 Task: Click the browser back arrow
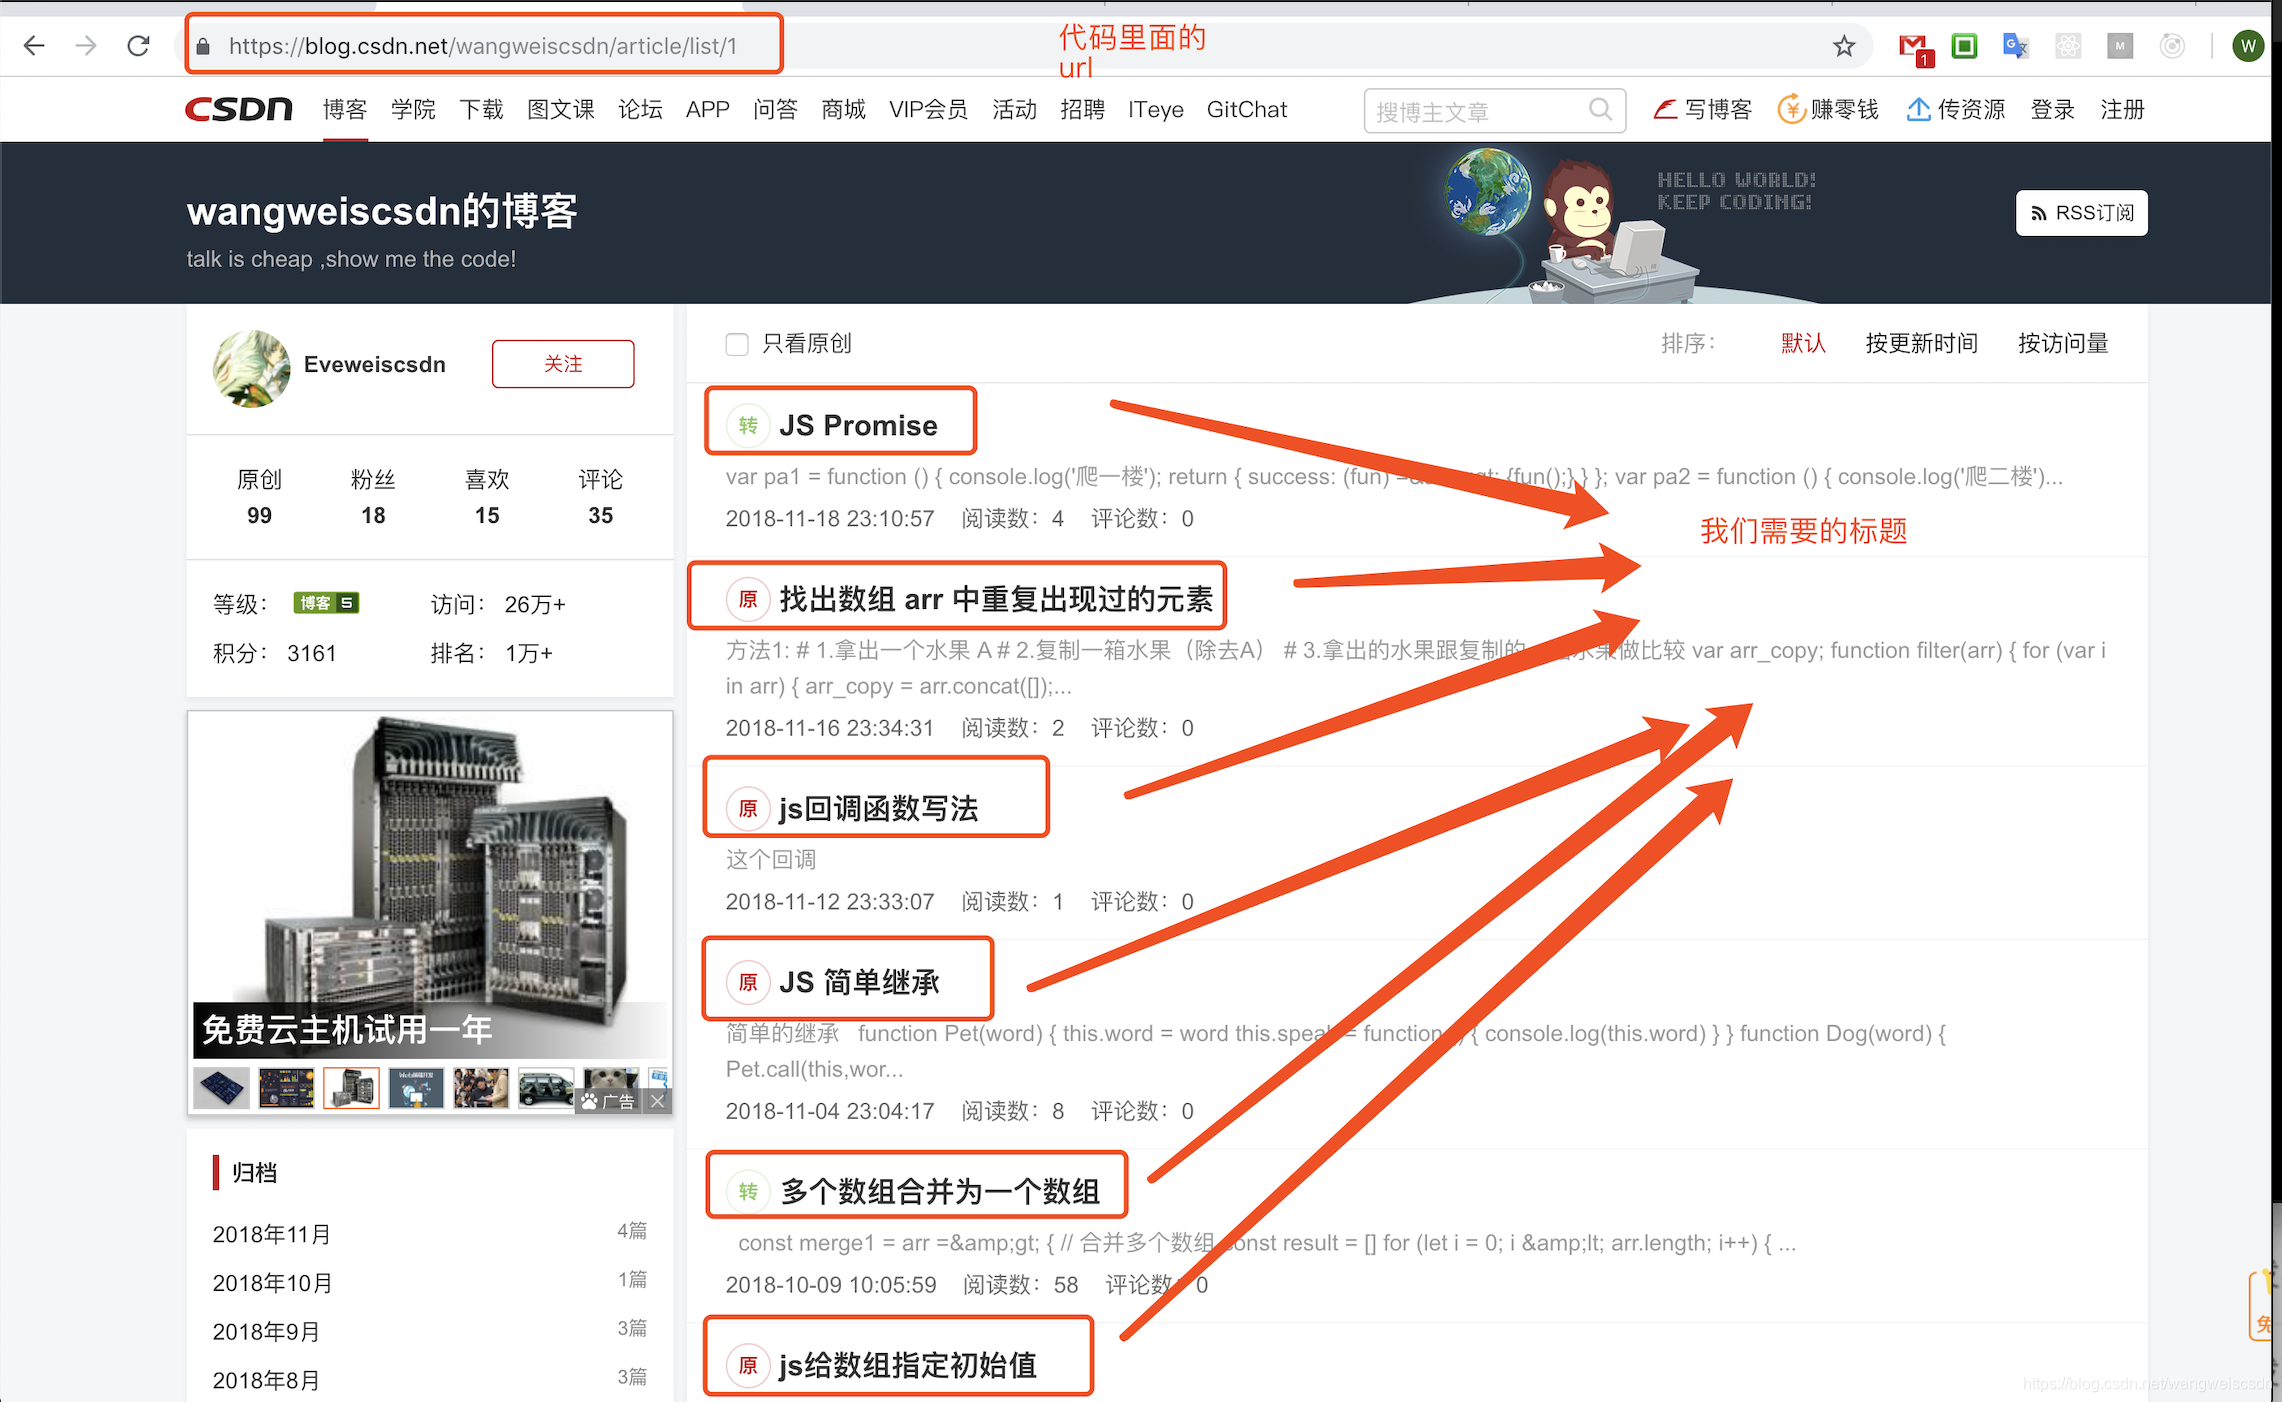coord(34,46)
